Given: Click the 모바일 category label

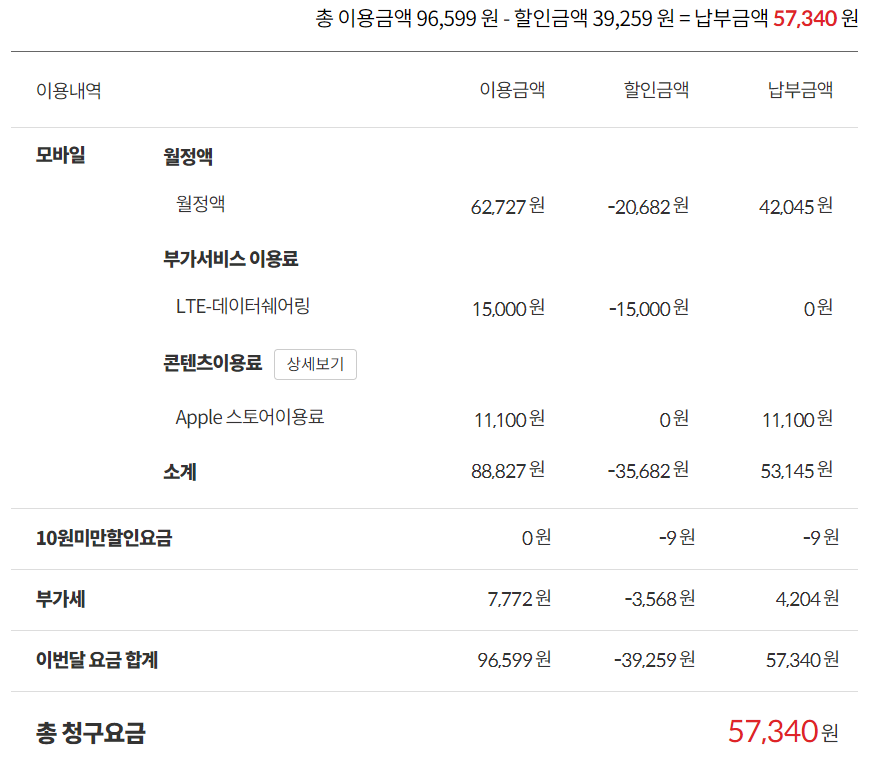Looking at the screenshot, I should click(61, 155).
